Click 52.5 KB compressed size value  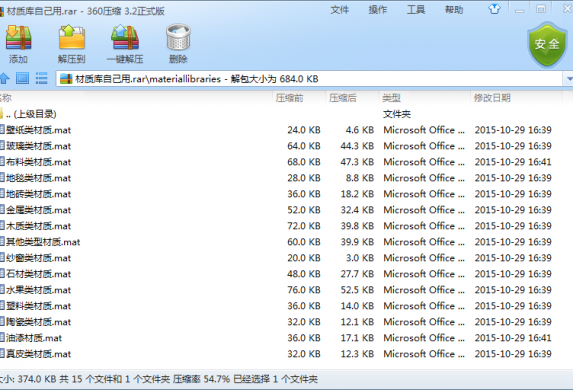[x=357, y=290]
